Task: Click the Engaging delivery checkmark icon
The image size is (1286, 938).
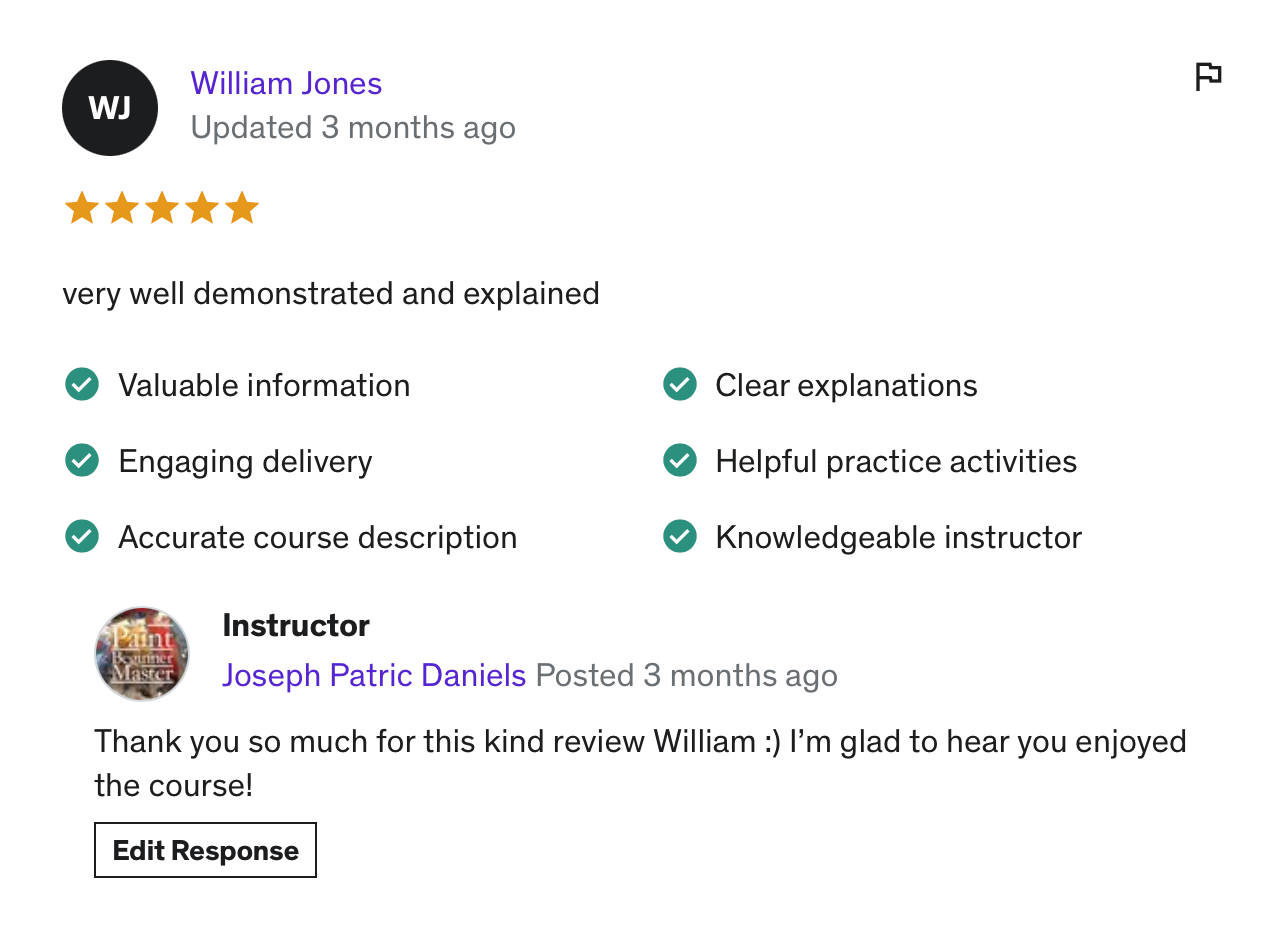Action: pyautogui.click(x=82, y=460)
